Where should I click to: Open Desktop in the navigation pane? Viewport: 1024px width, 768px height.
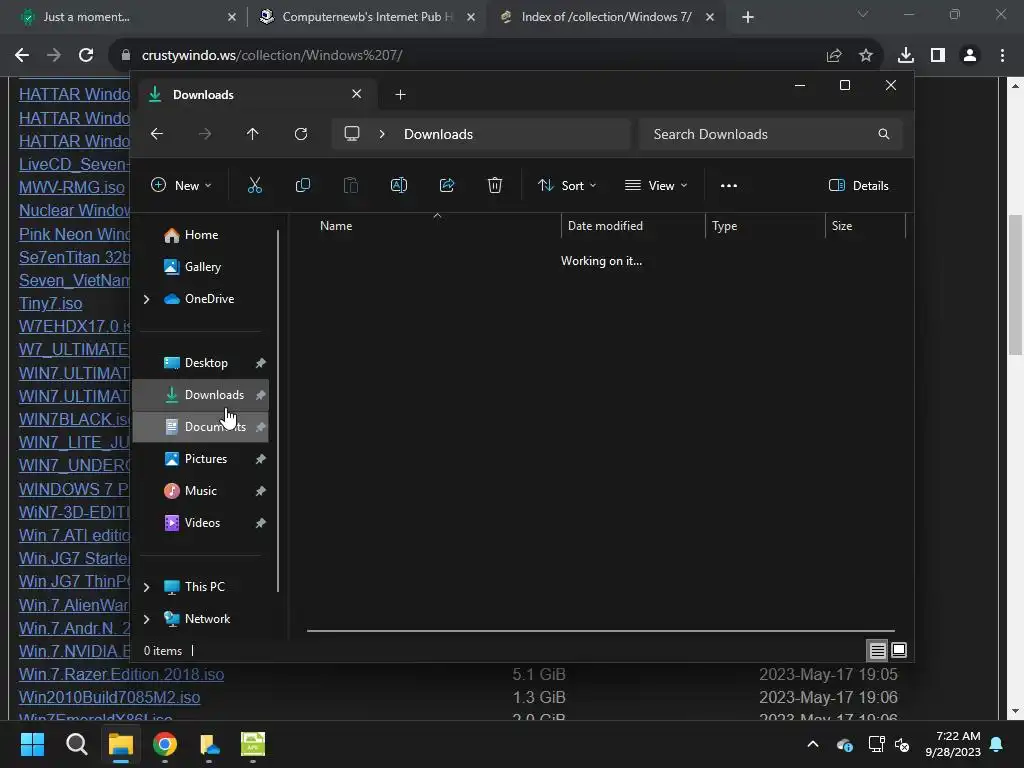[x=201, y=363]
